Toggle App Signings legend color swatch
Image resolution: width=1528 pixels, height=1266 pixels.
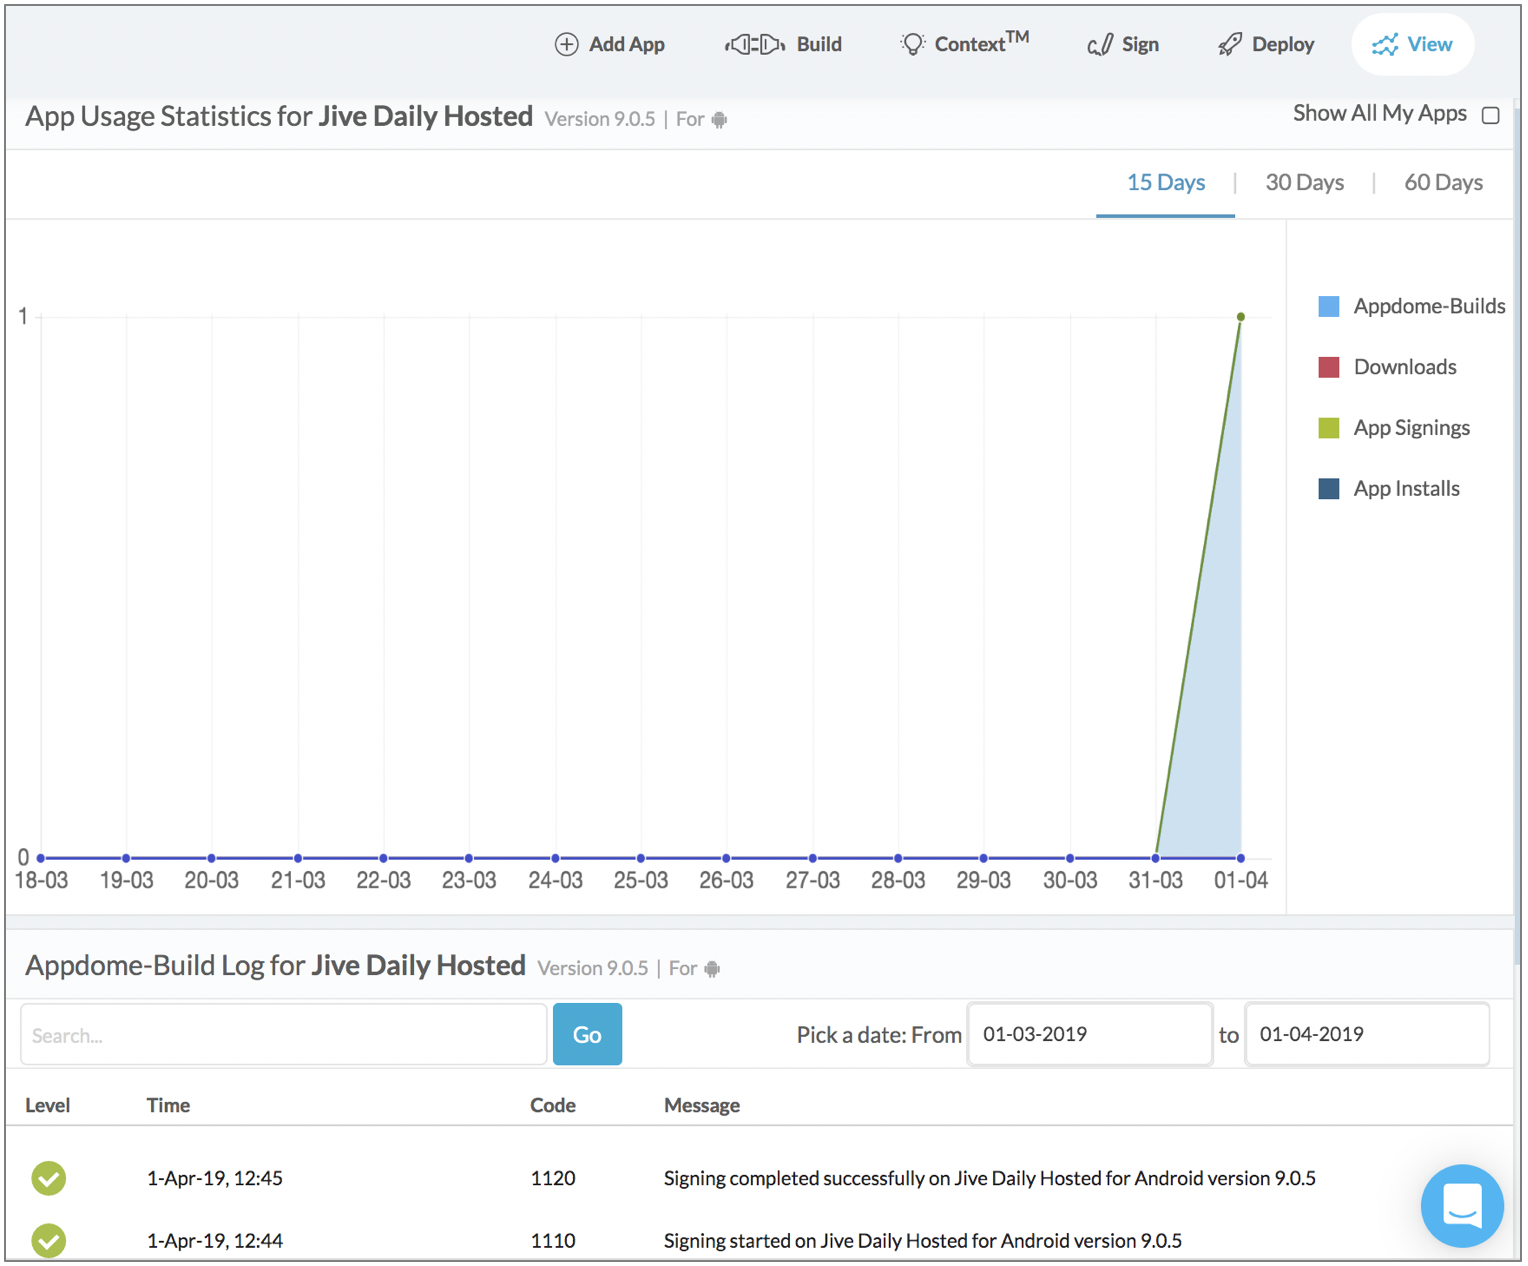pos(1329,428)
